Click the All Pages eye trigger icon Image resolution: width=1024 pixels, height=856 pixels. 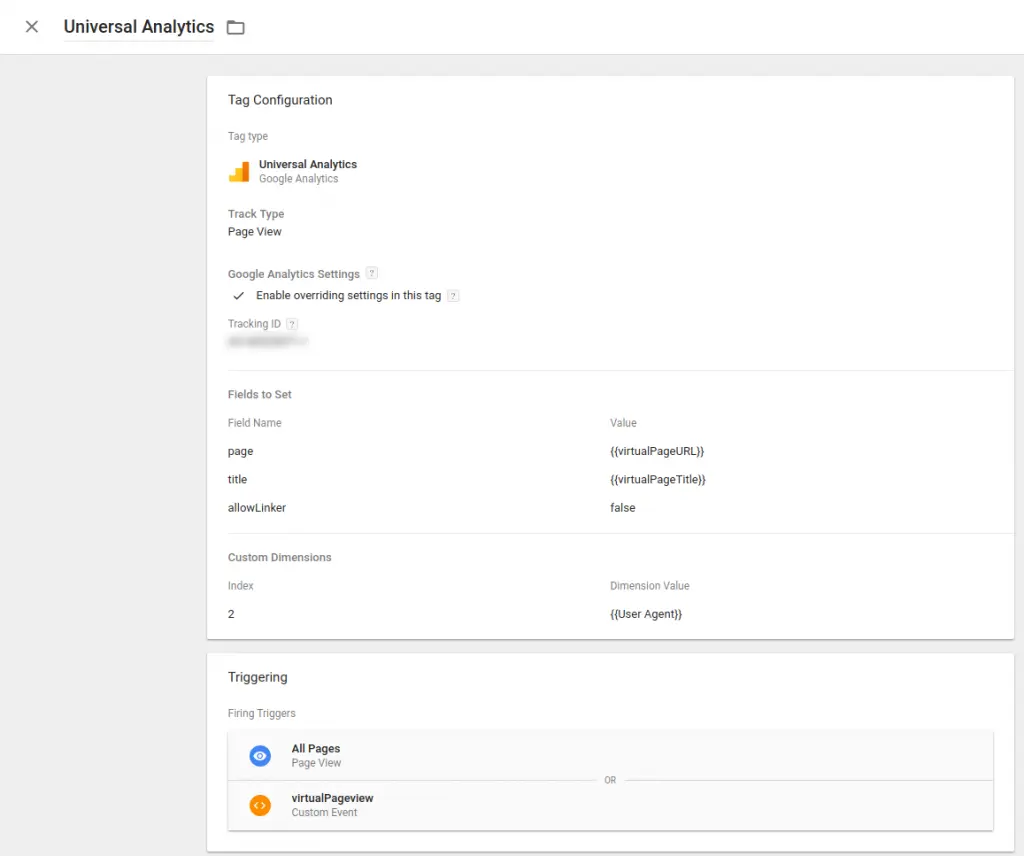click(x=260, y=755)
